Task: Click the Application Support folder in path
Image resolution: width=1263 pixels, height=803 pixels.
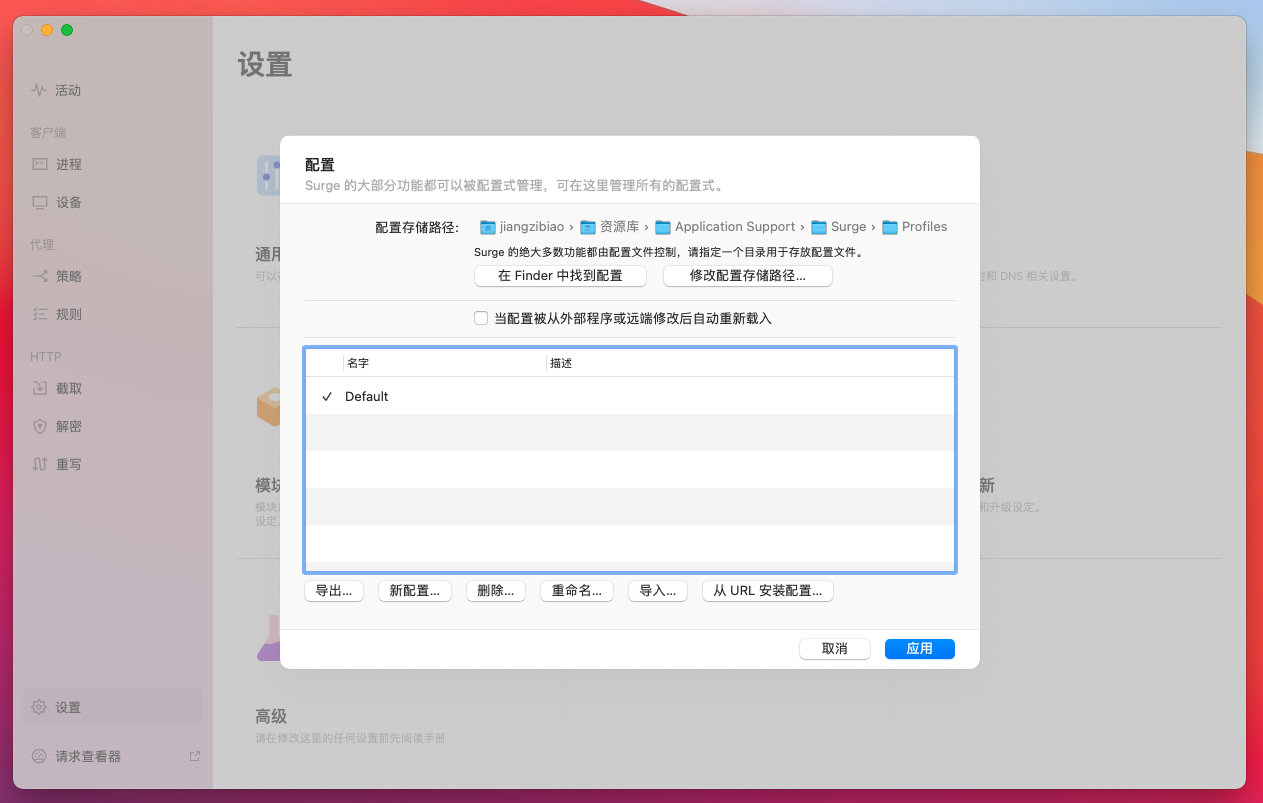Action: (734, 227)
